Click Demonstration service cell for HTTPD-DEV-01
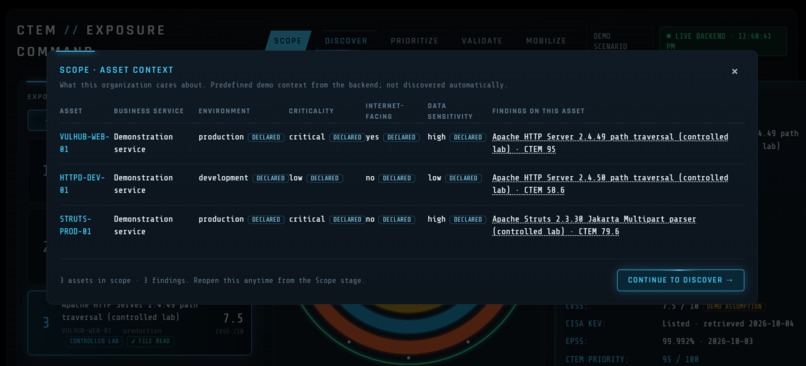Image resolution: width=806 pixels, height=366 pixels. 143,184
